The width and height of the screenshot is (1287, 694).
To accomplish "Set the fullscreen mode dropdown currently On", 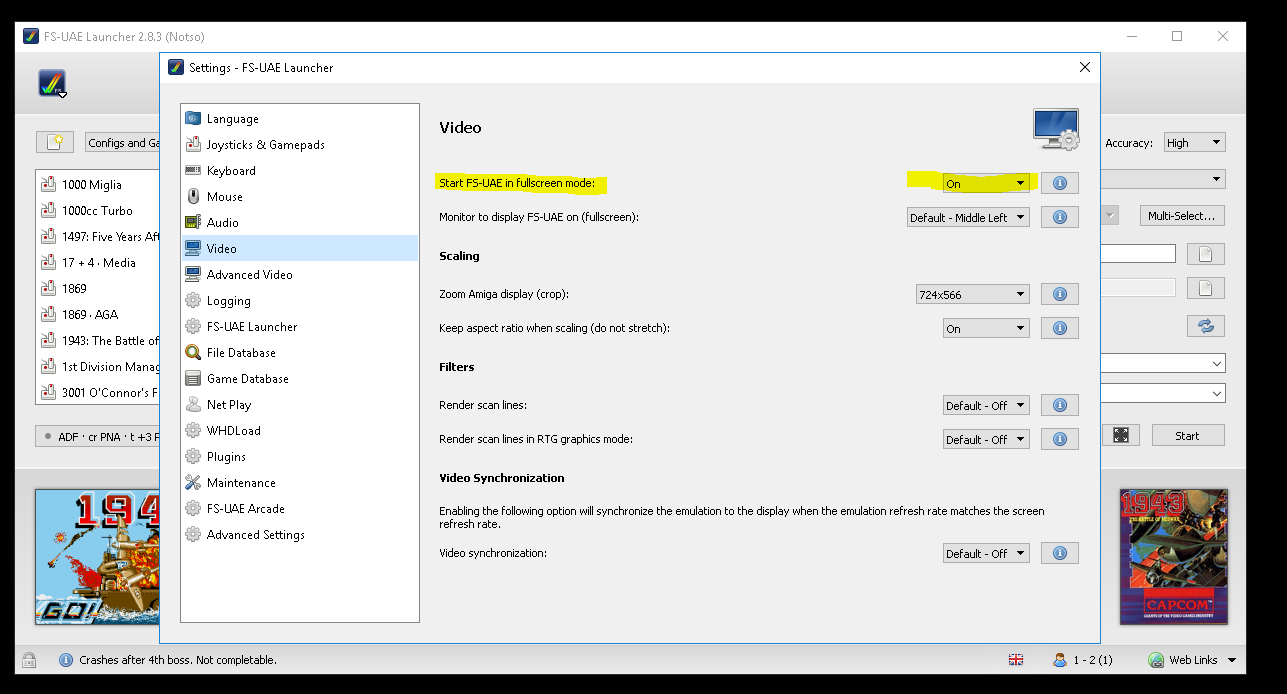I will (x=986, y=183).
